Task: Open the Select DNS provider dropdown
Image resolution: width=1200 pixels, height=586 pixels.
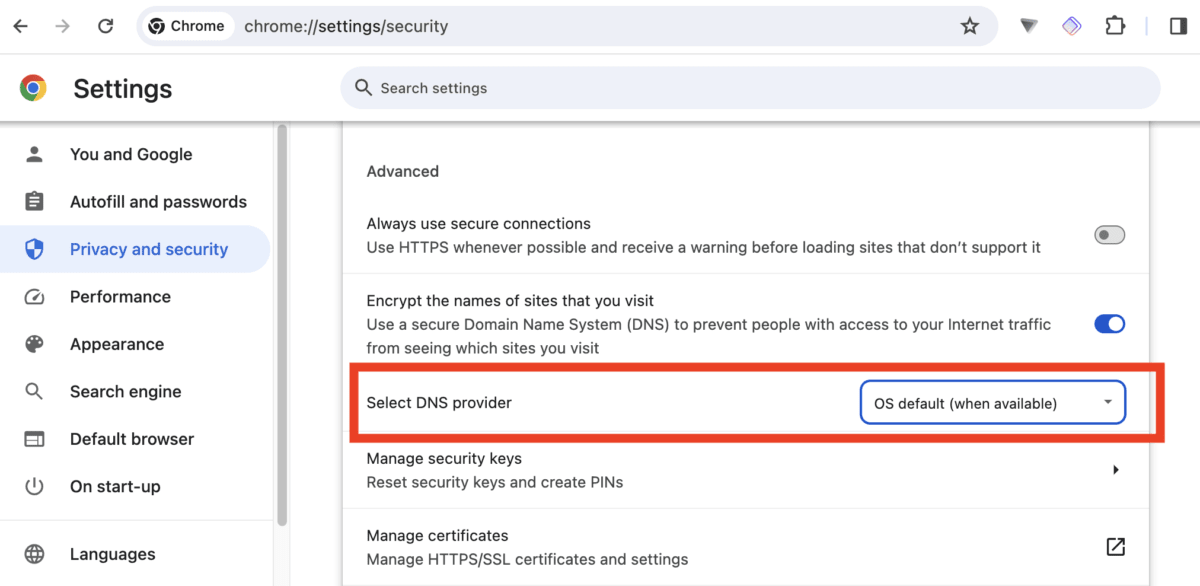Action: (x=993, y=403)
